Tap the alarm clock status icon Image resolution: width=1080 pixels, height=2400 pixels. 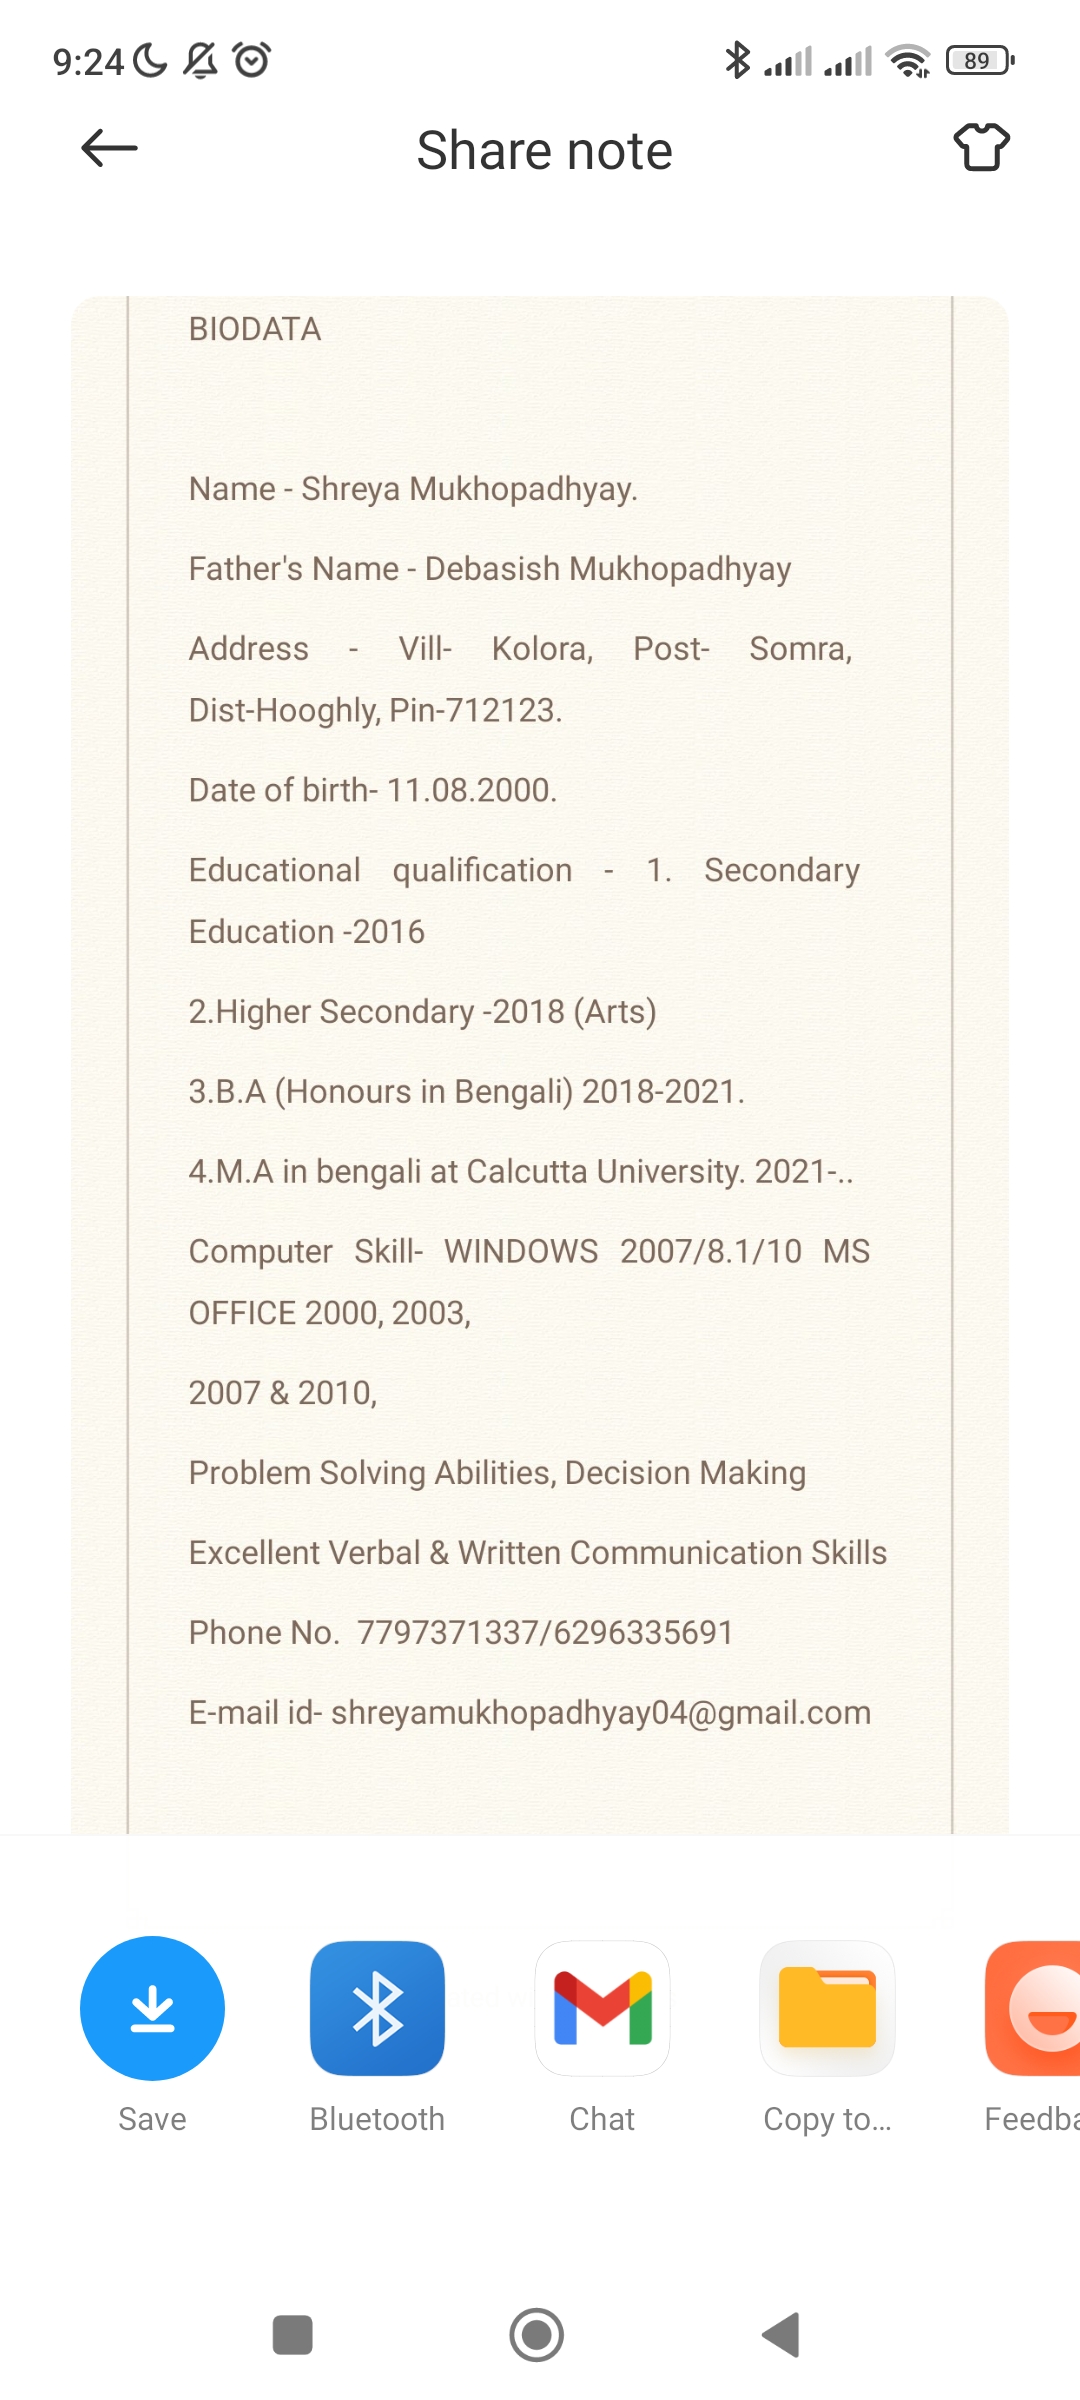tap(252, 60)
